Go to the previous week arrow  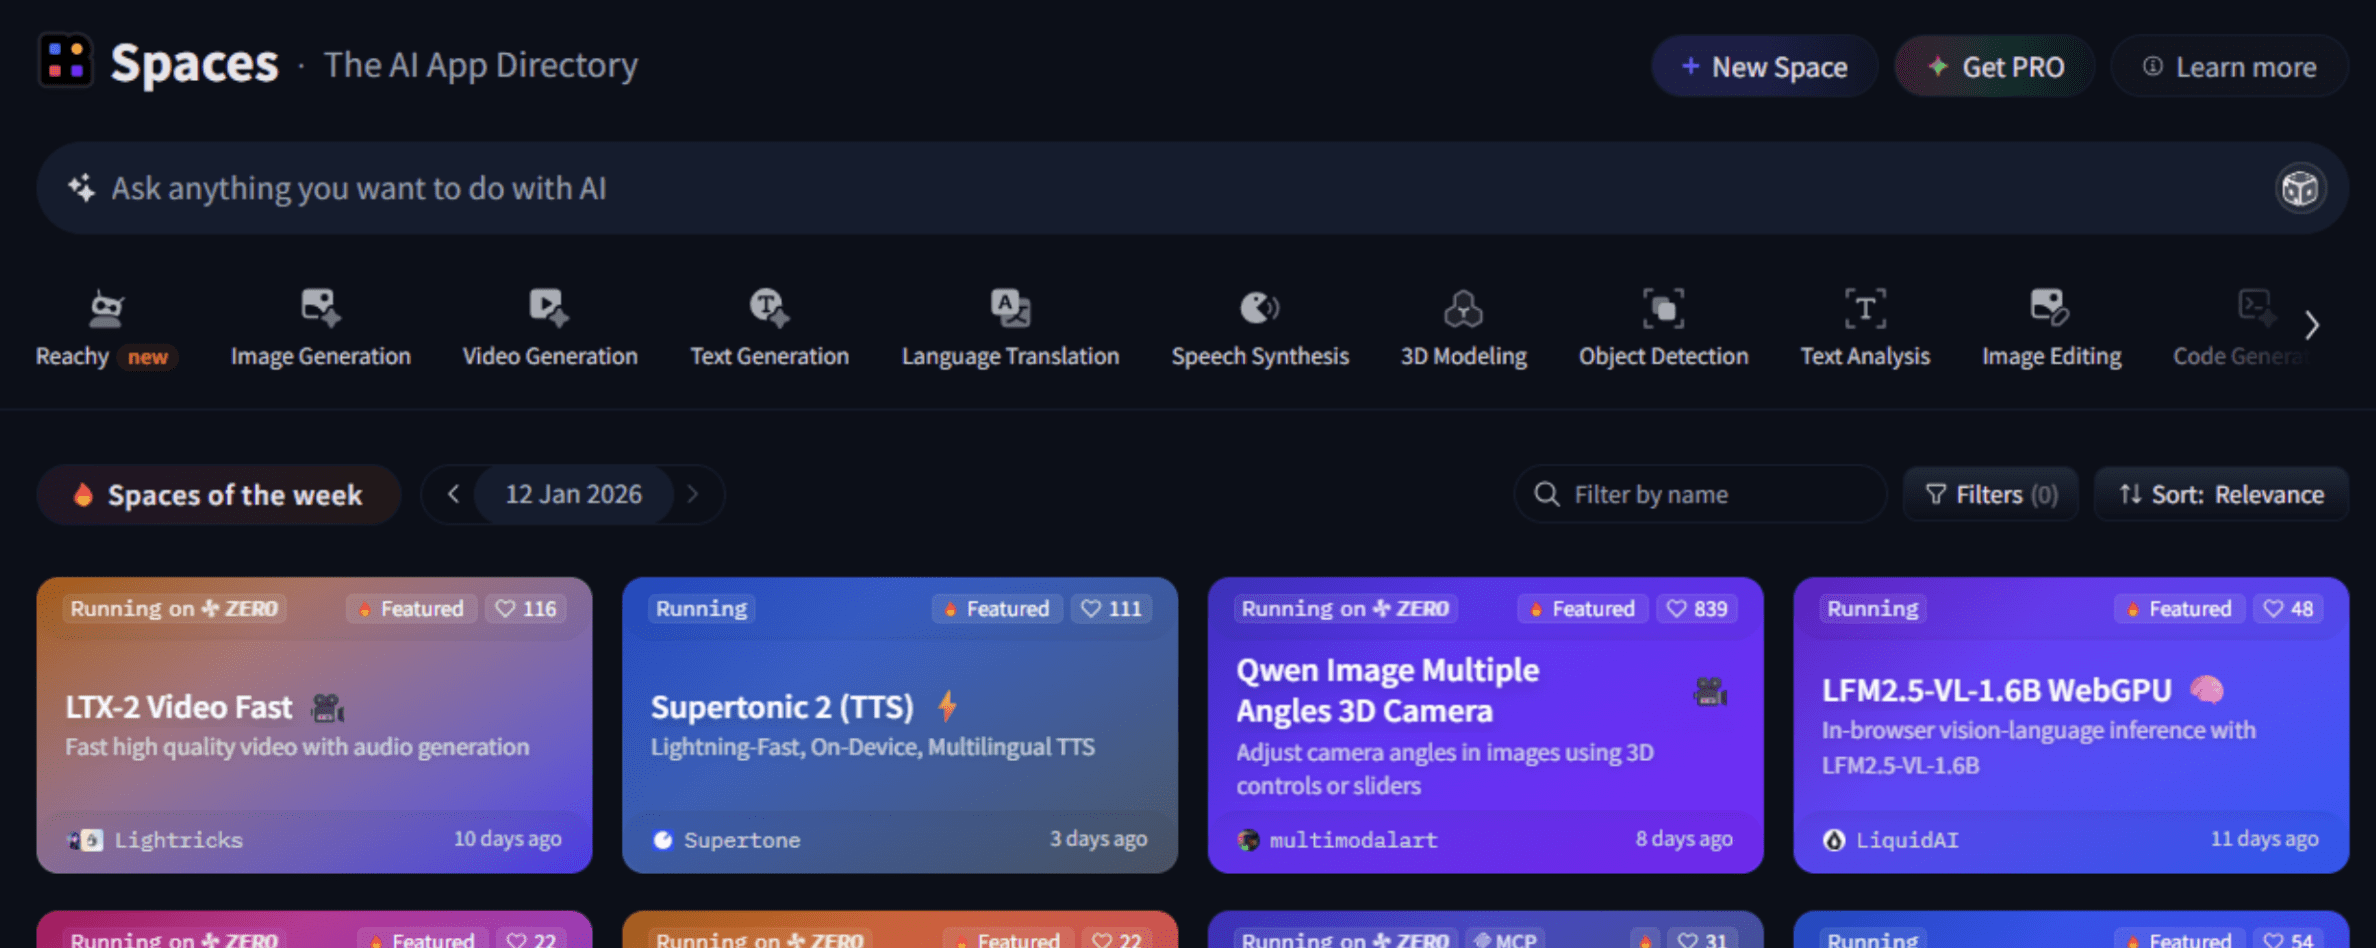(453, 494)
